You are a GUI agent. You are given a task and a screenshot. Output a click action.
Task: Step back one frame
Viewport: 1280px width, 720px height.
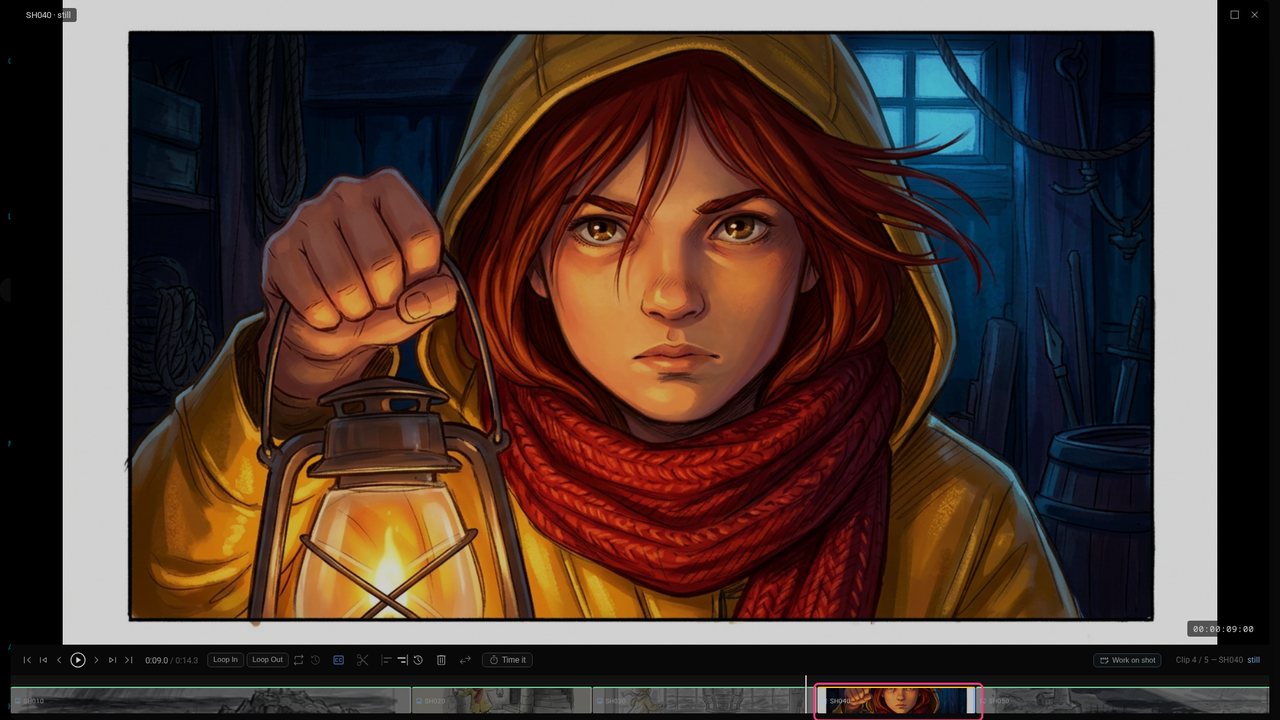[x=59, y=660]
